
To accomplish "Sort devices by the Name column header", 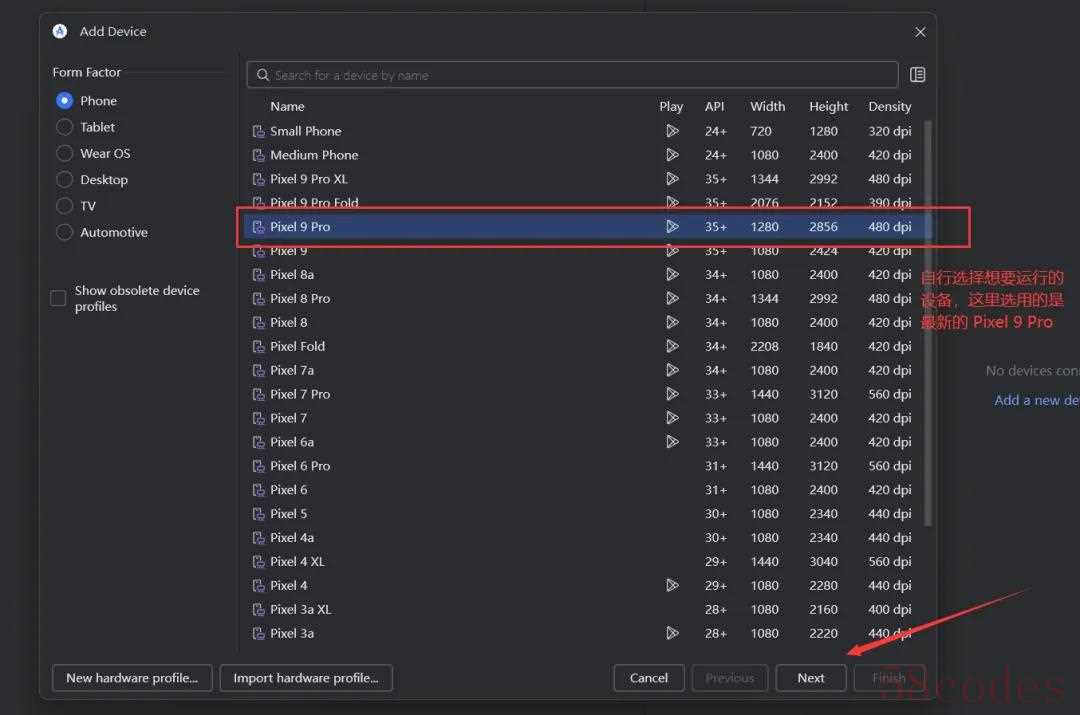I will click(x=287, y=106).
